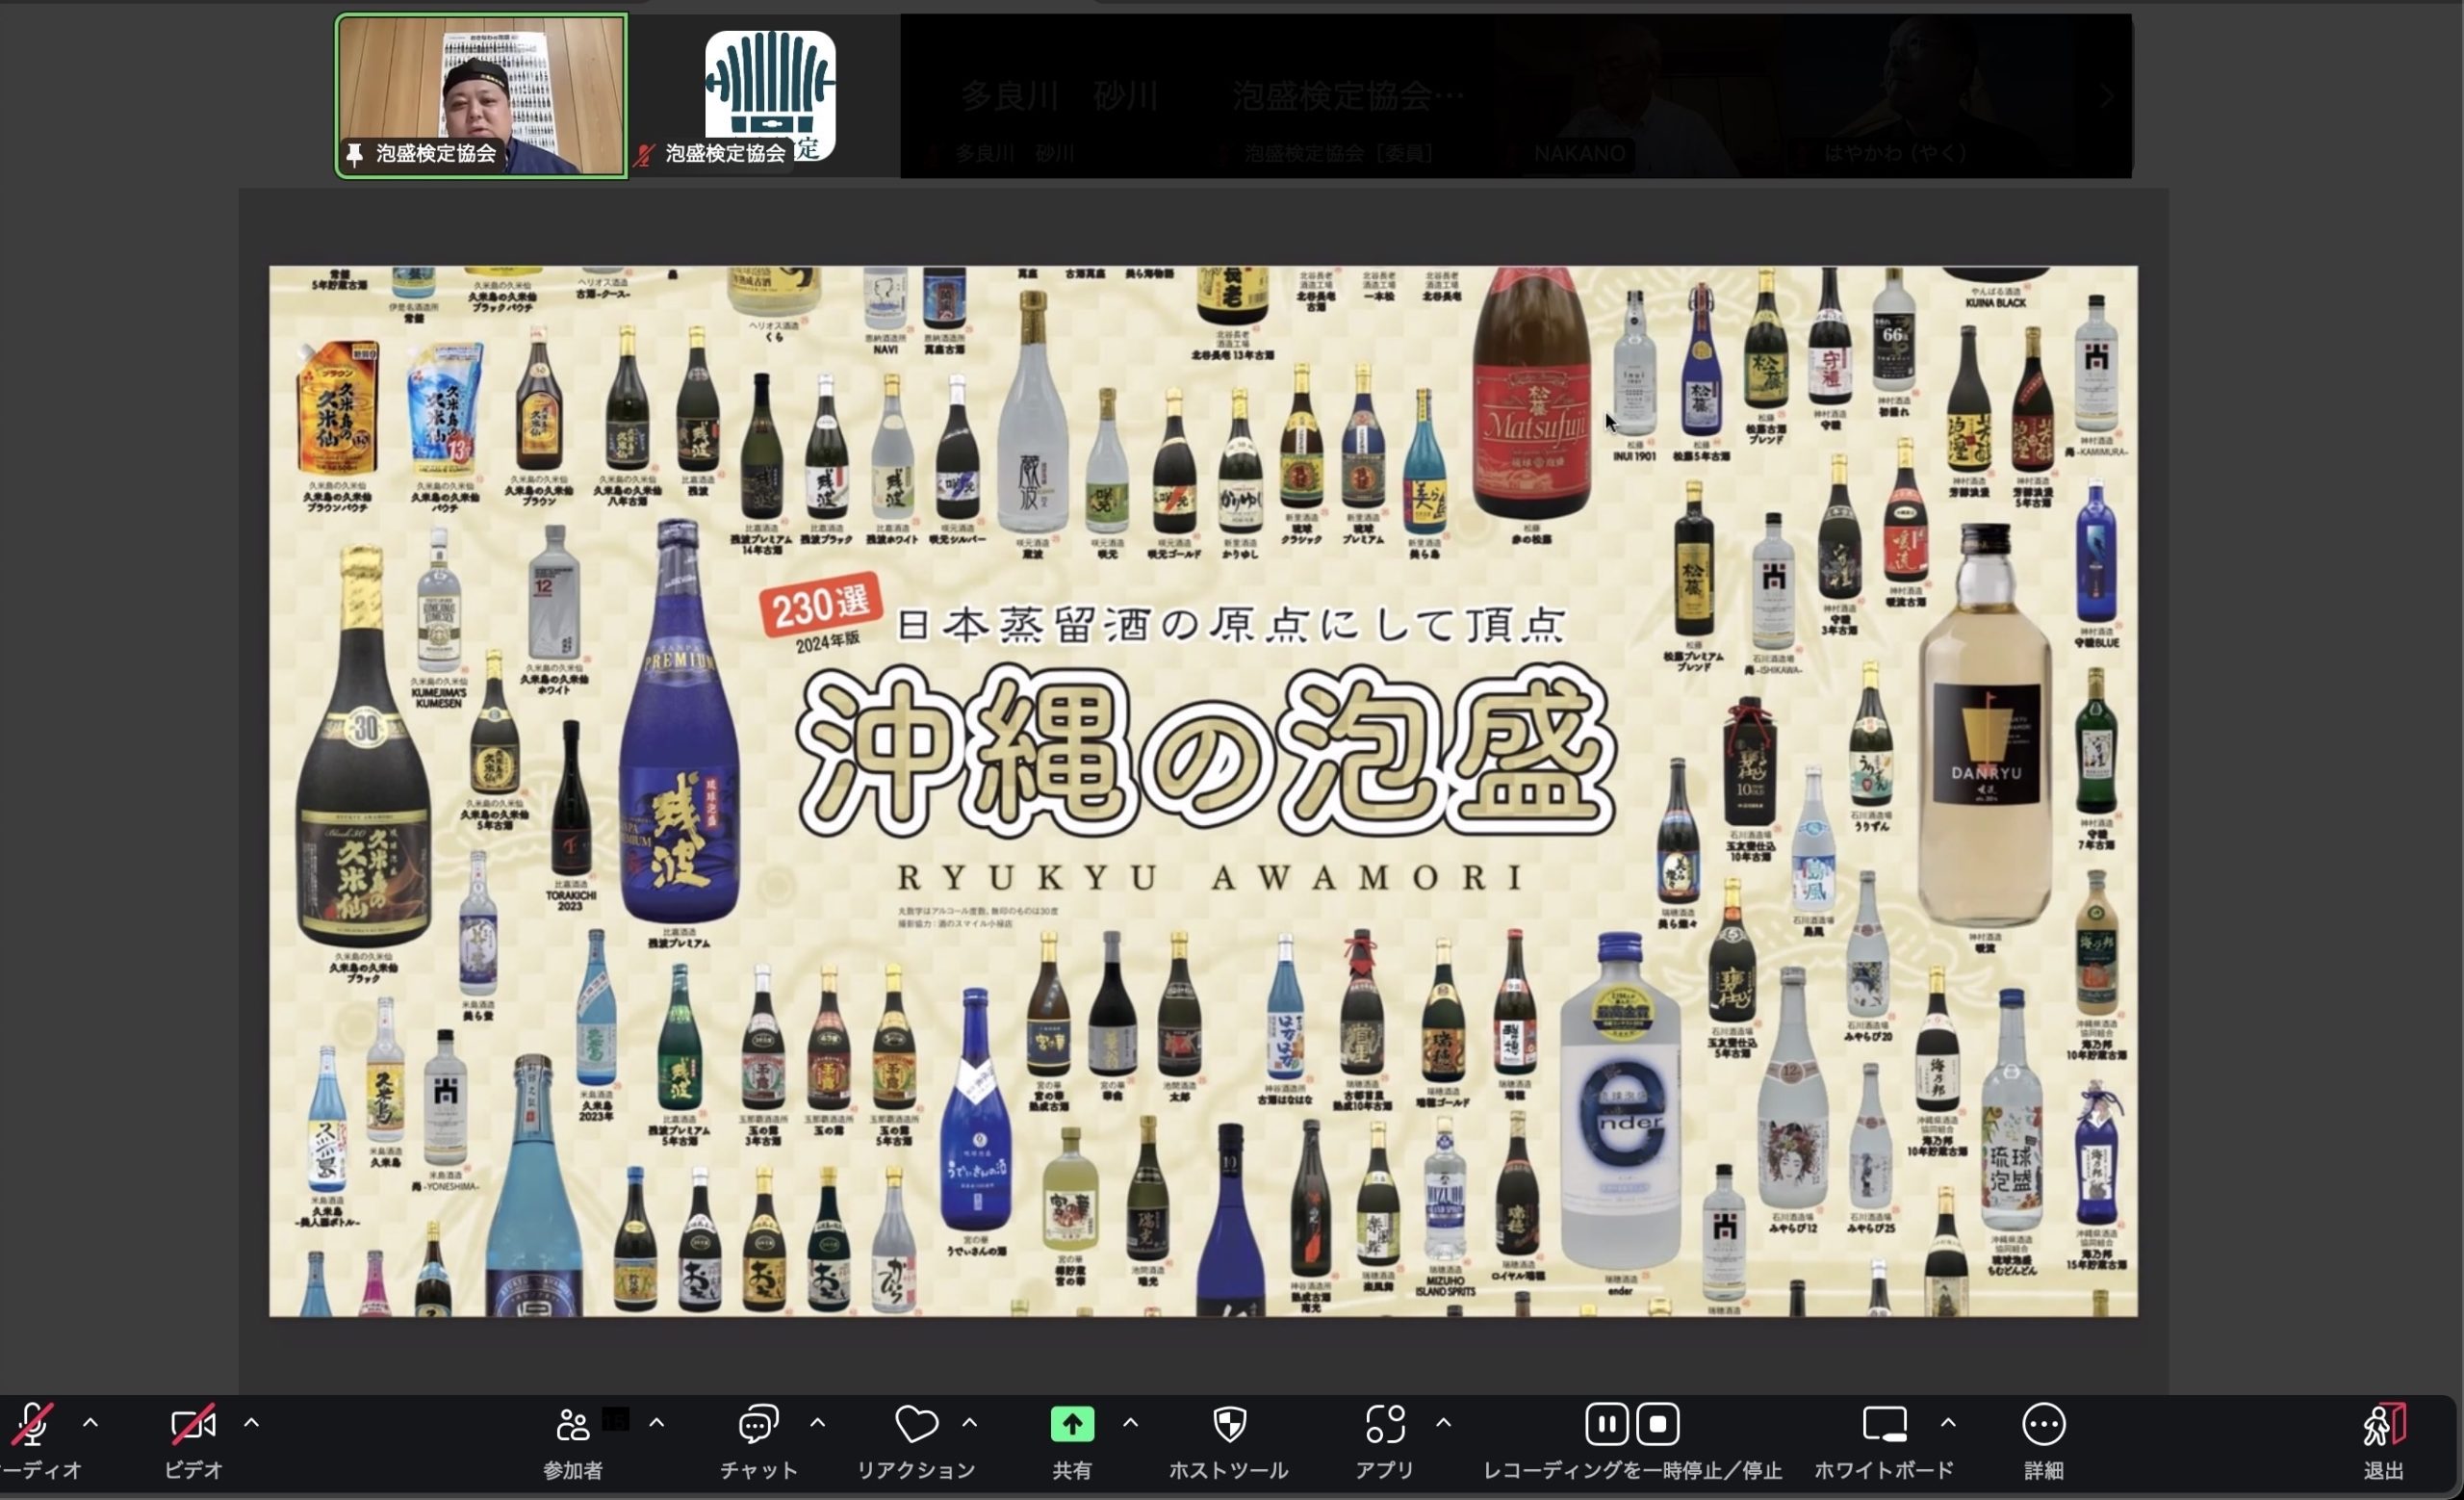Click the red 230選 badge on slide
Image resolution: width=2464 pixels, height=1500 pixels.
tap(820, 604)
